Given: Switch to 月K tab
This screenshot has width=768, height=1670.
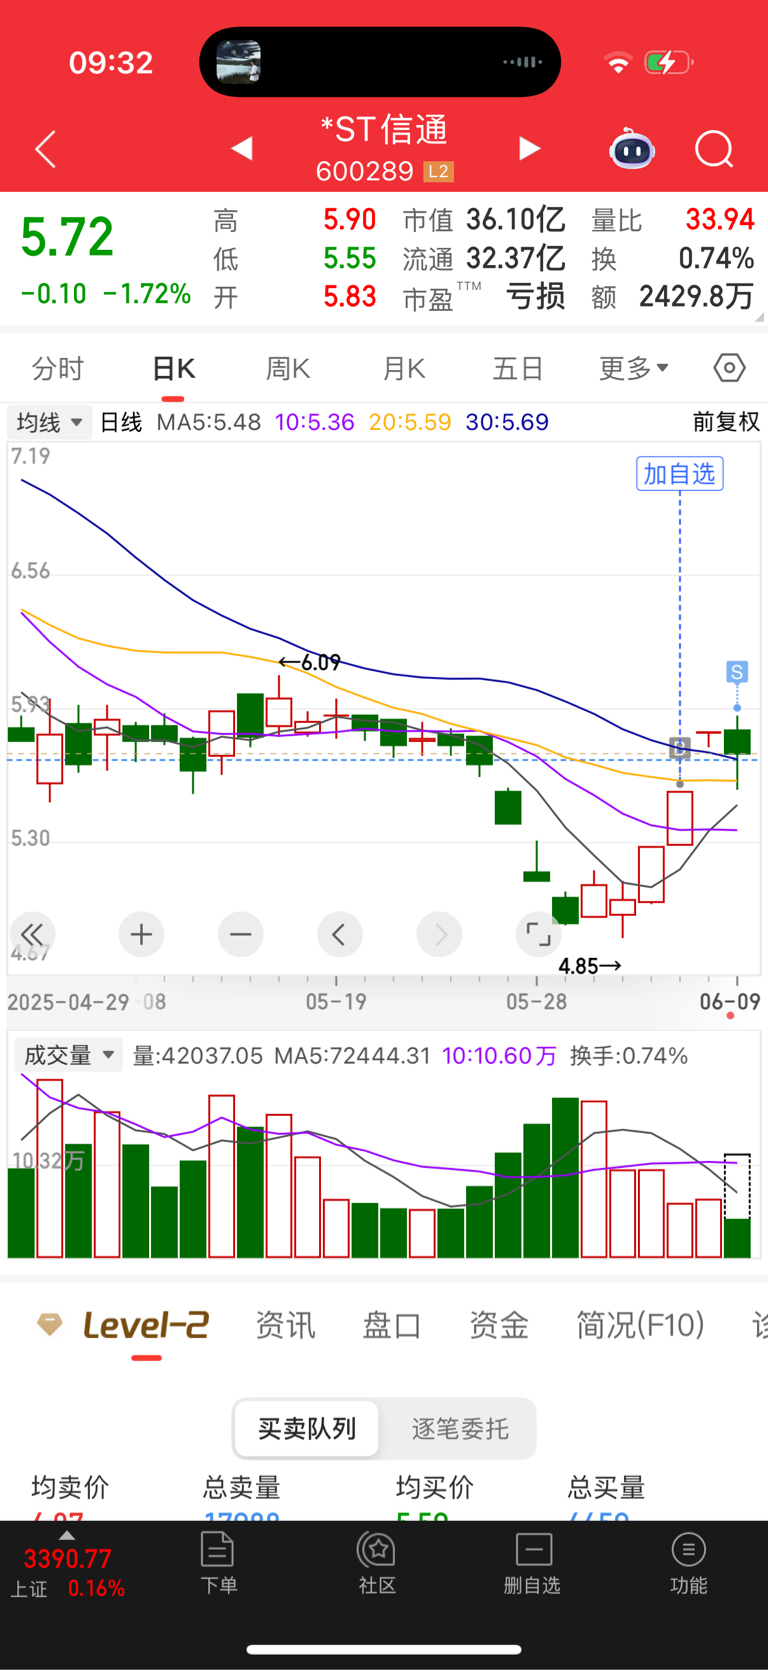Looking at the screenshot, I should 404,368.
